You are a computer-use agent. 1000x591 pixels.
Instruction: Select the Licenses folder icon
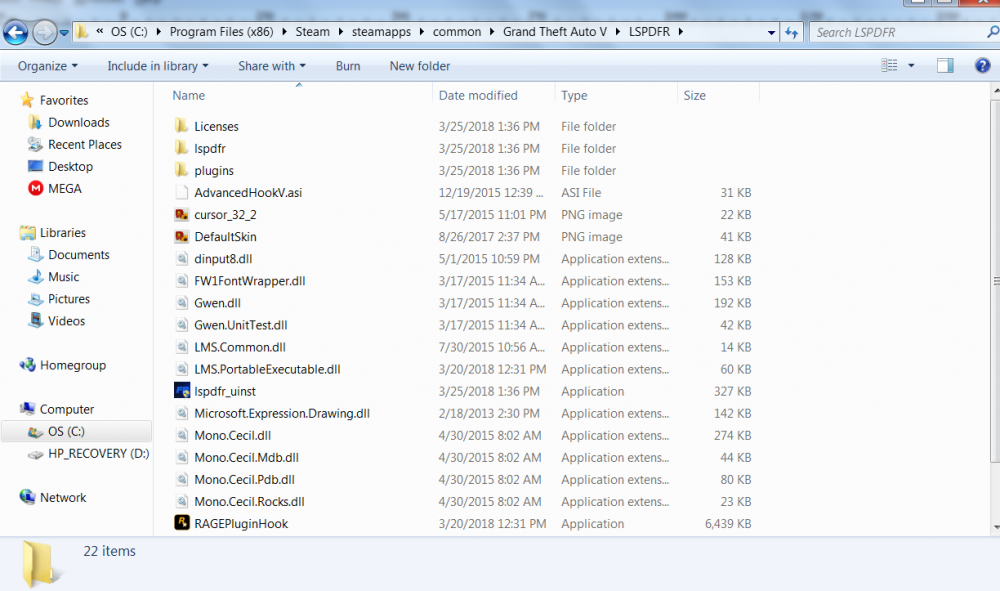pos(182,126)
